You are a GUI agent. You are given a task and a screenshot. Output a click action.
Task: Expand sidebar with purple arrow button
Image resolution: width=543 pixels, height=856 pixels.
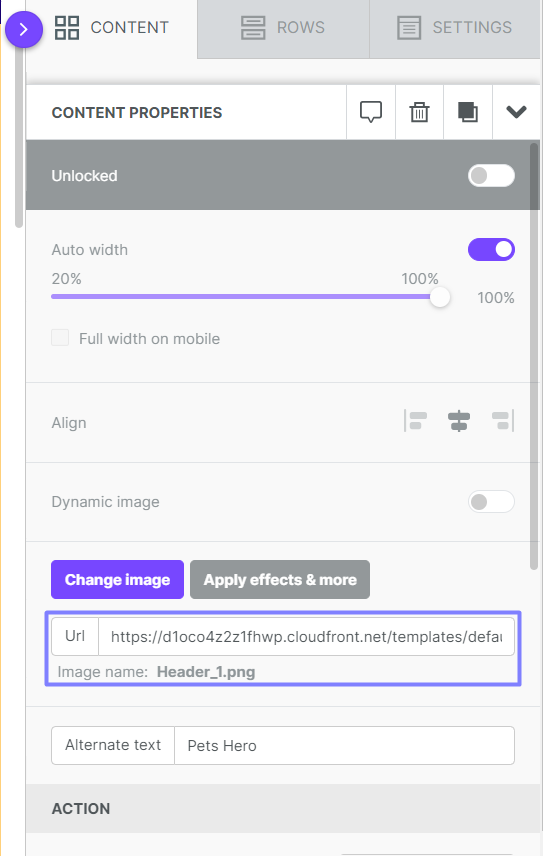[23, 29]
